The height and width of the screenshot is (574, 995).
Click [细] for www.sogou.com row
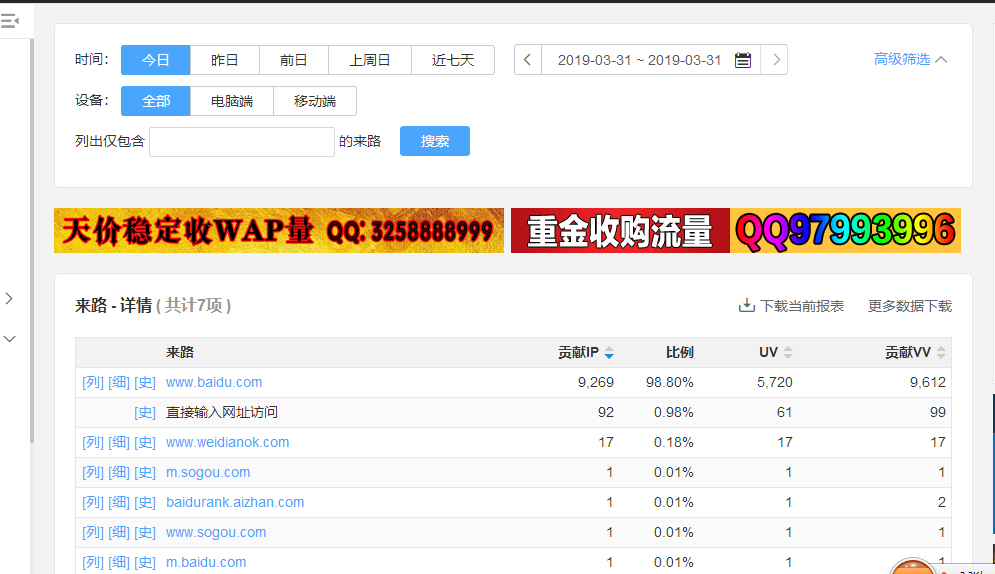(119, 532)
